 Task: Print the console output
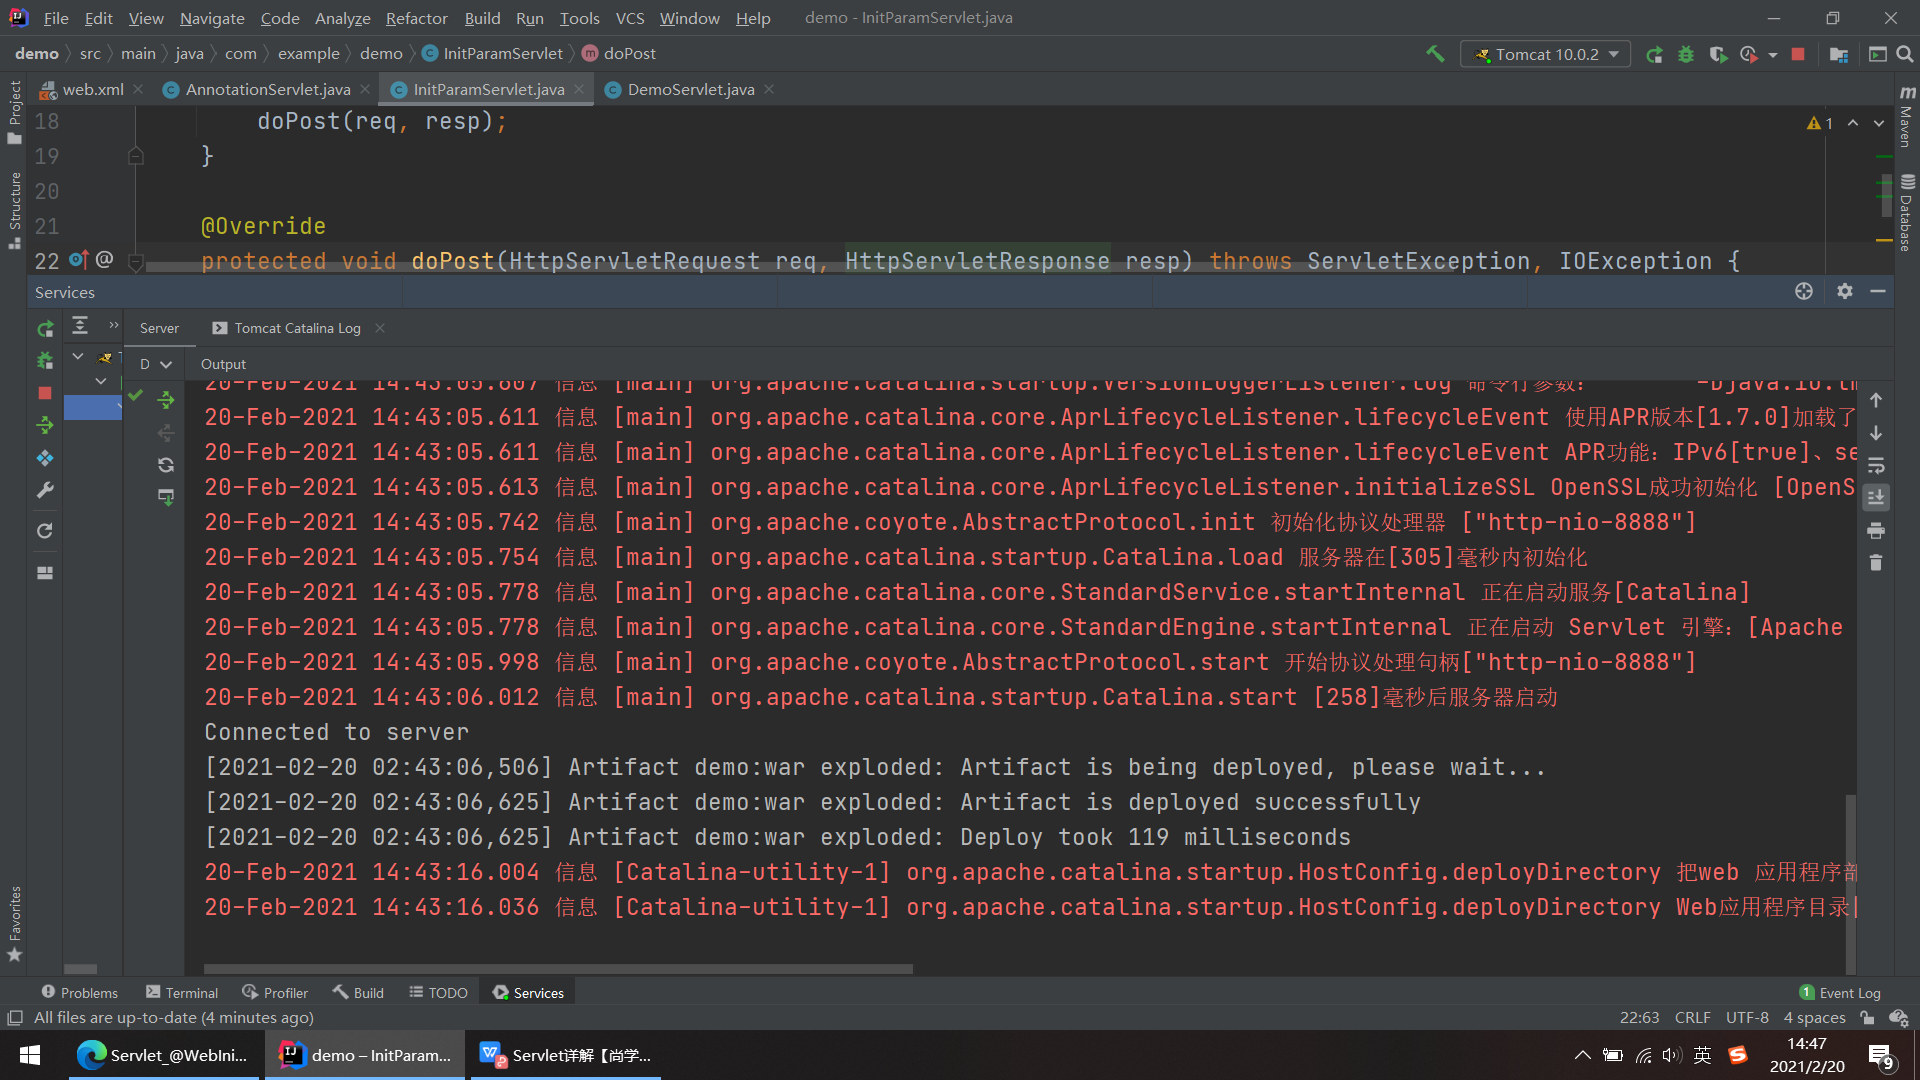pyautogui.click(x=1876, y=530)
